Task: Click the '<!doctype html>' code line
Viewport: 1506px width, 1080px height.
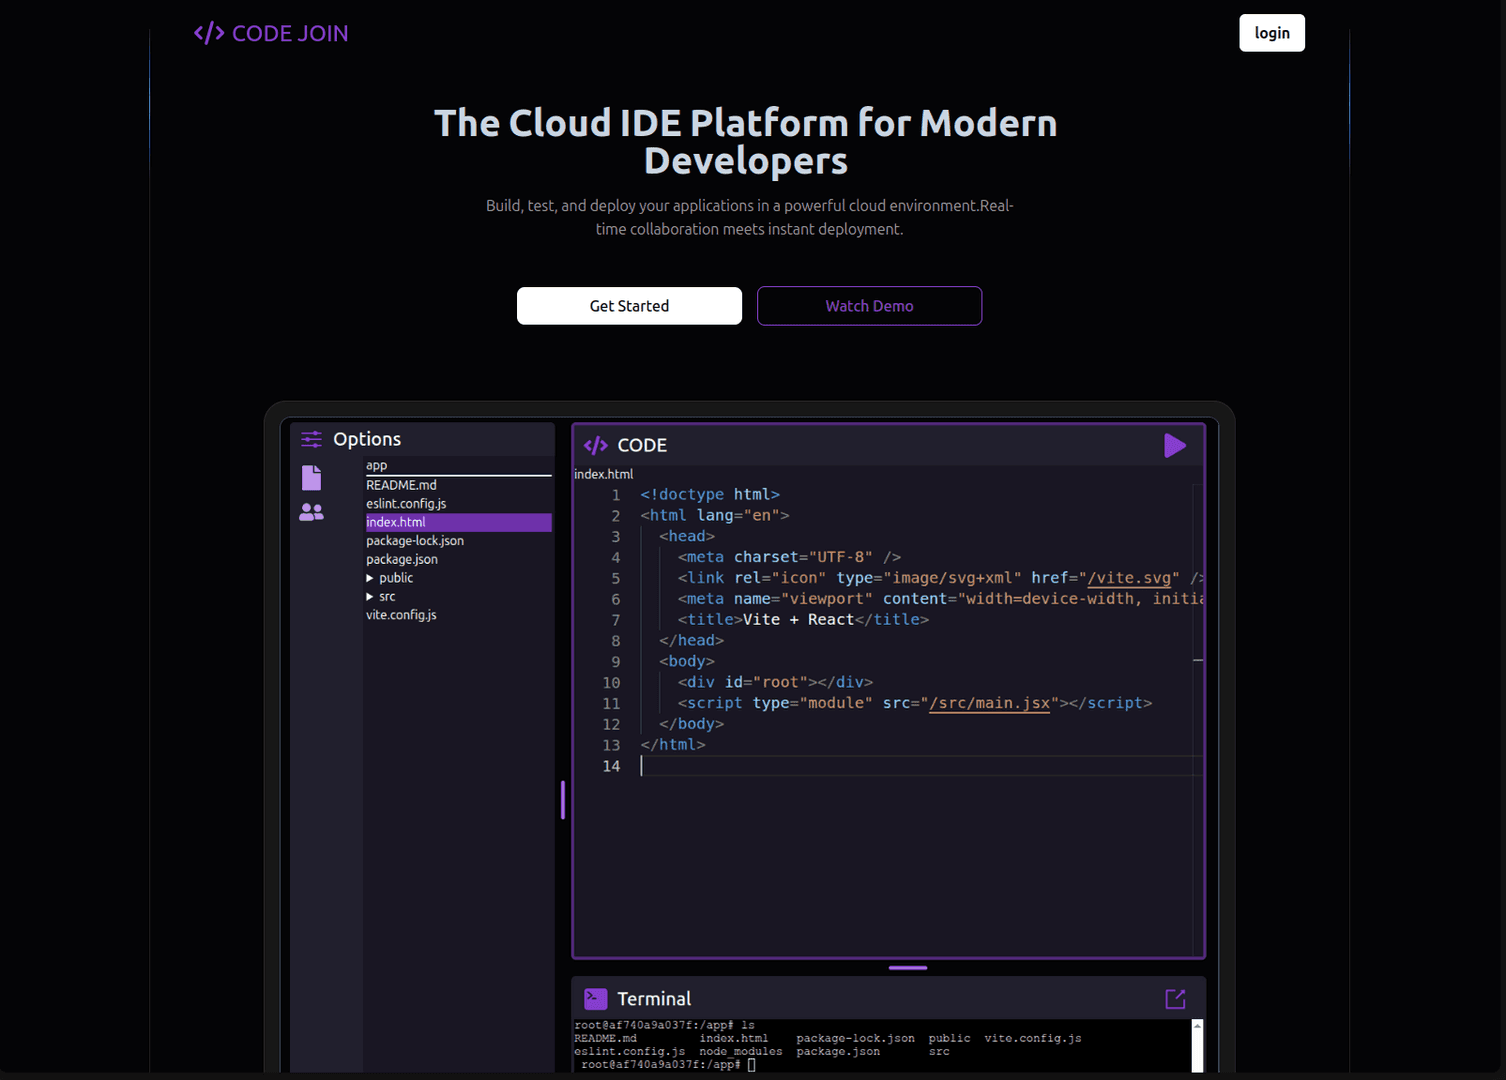Action: point(710,495)
